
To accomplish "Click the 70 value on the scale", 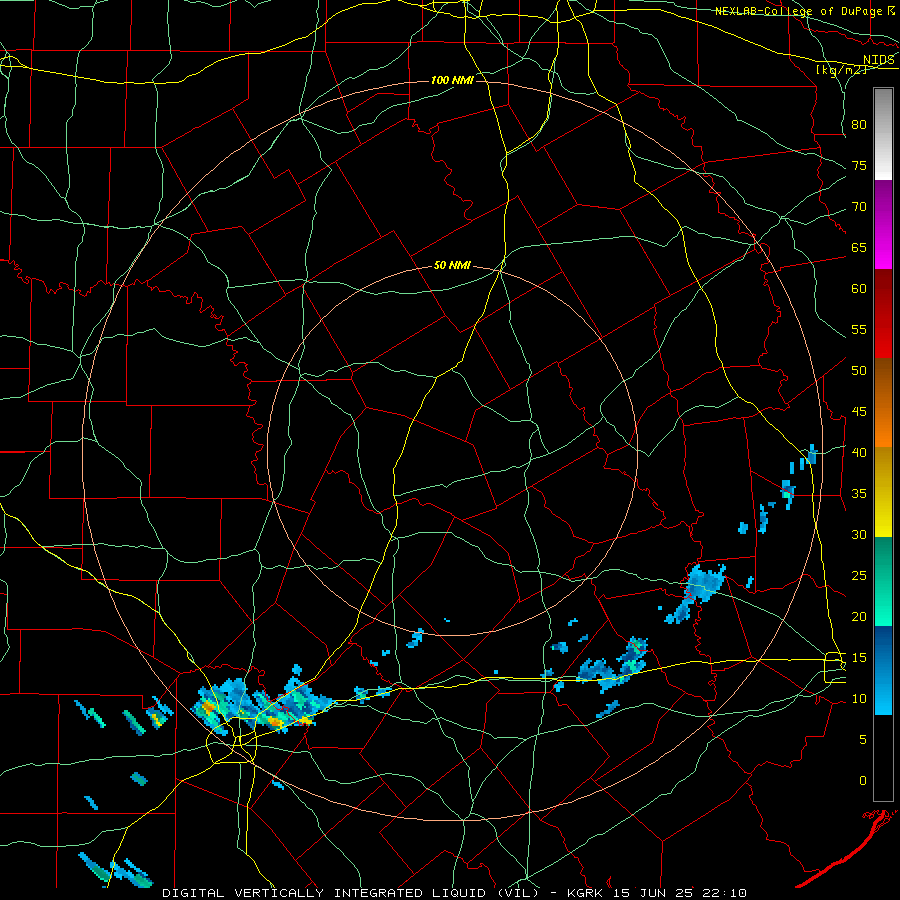I will [x=859, y=207].
